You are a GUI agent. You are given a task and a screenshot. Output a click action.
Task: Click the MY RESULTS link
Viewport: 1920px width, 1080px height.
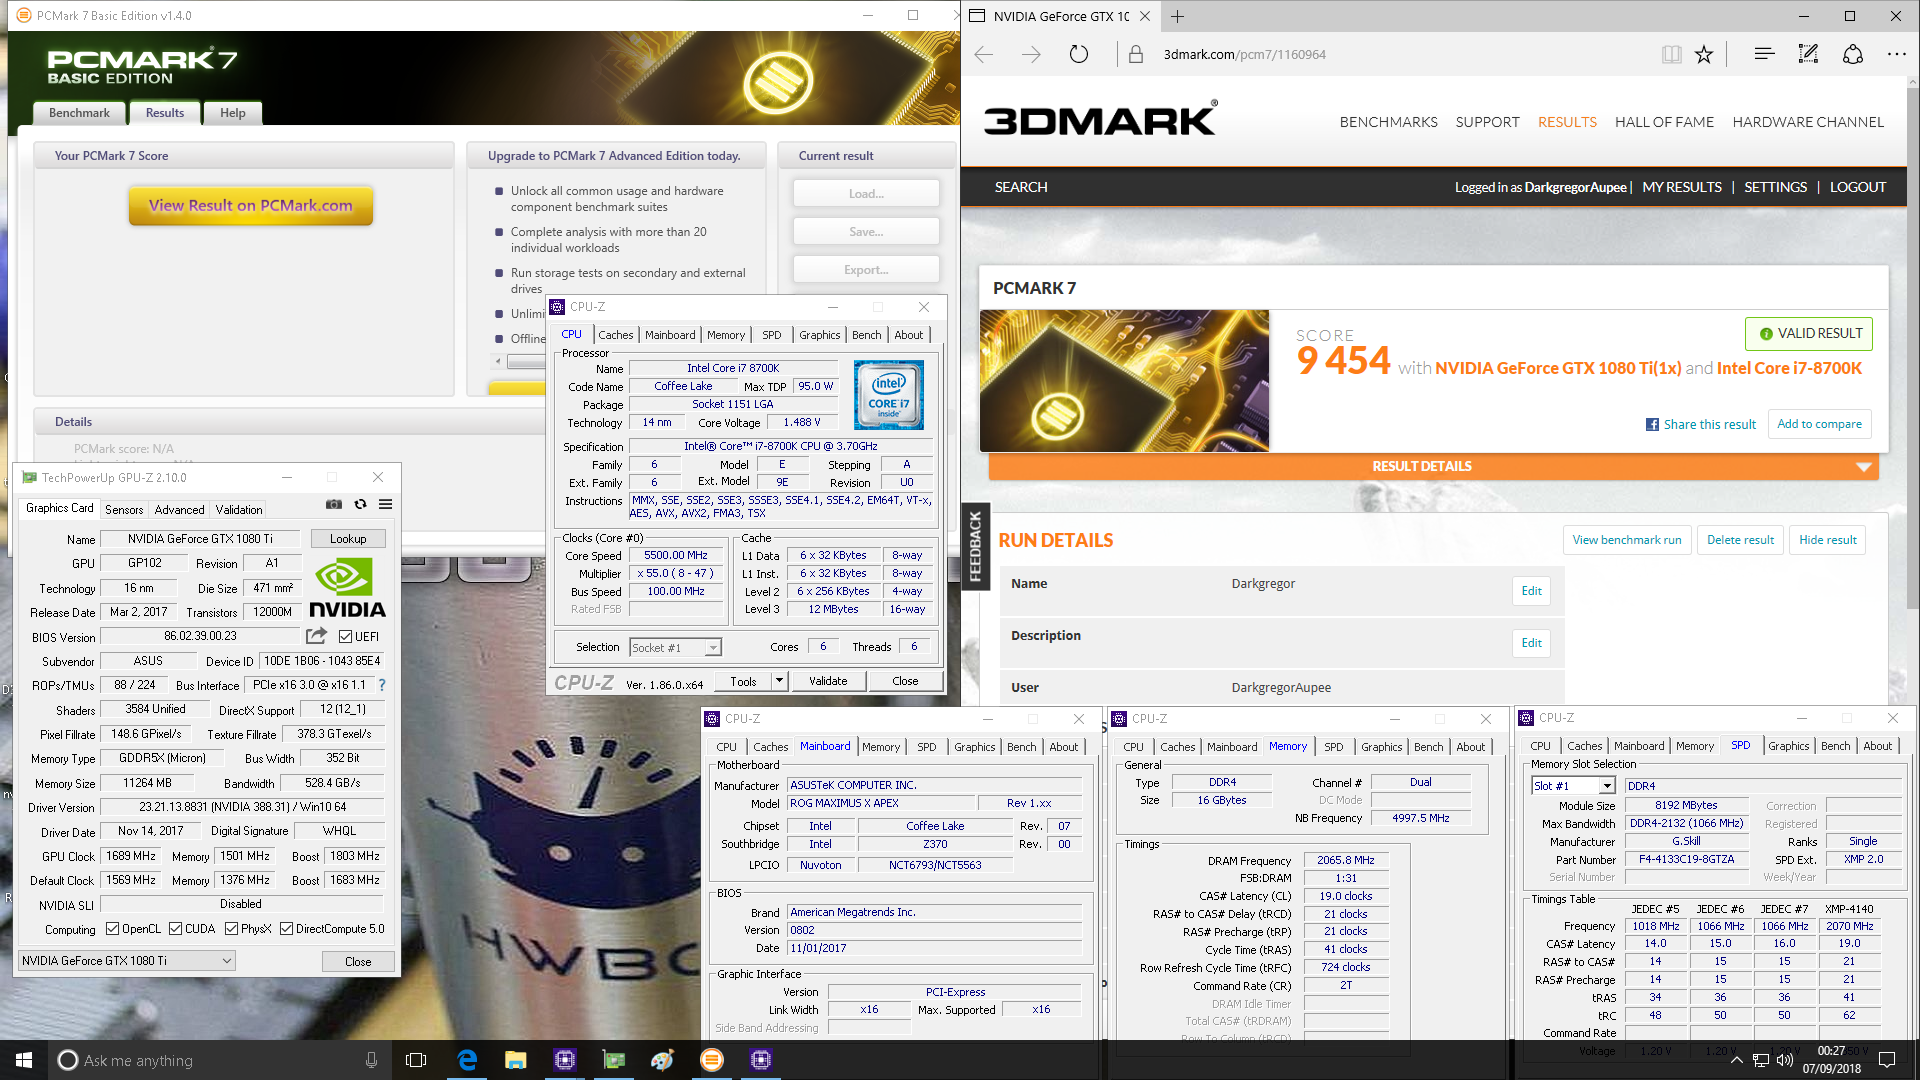1682,187
